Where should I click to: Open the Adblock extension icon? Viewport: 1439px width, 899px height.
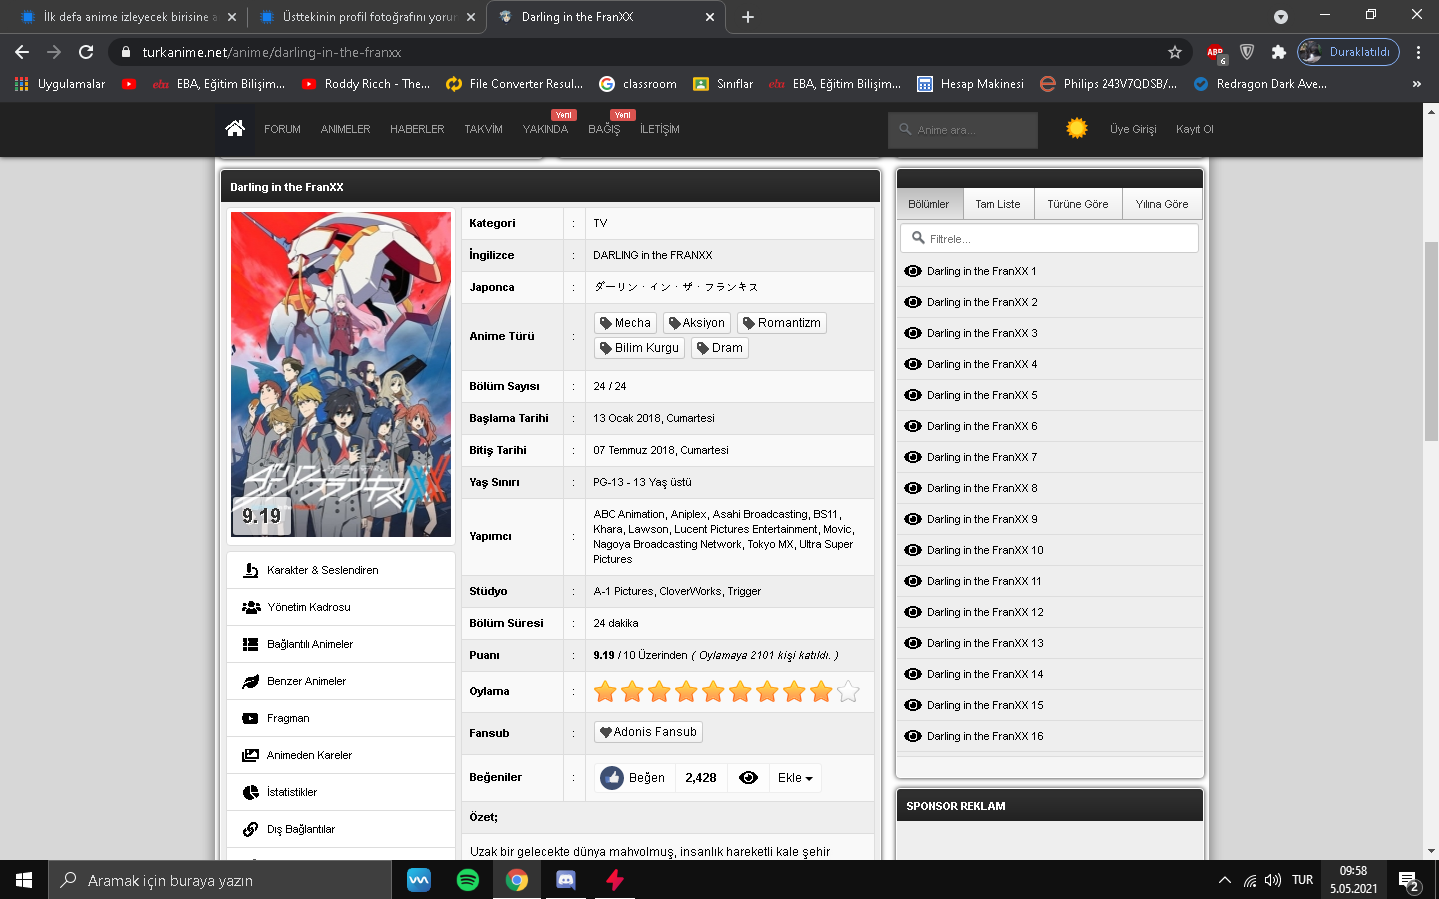click(1215, 52)
